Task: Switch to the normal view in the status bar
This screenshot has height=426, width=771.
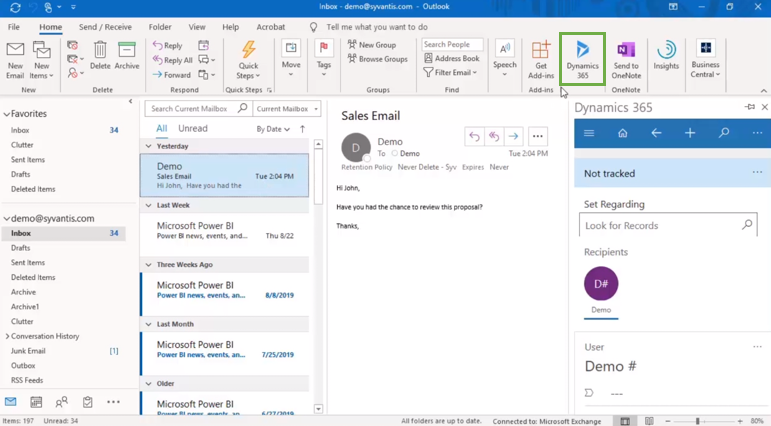Action: tap(625, 421)
